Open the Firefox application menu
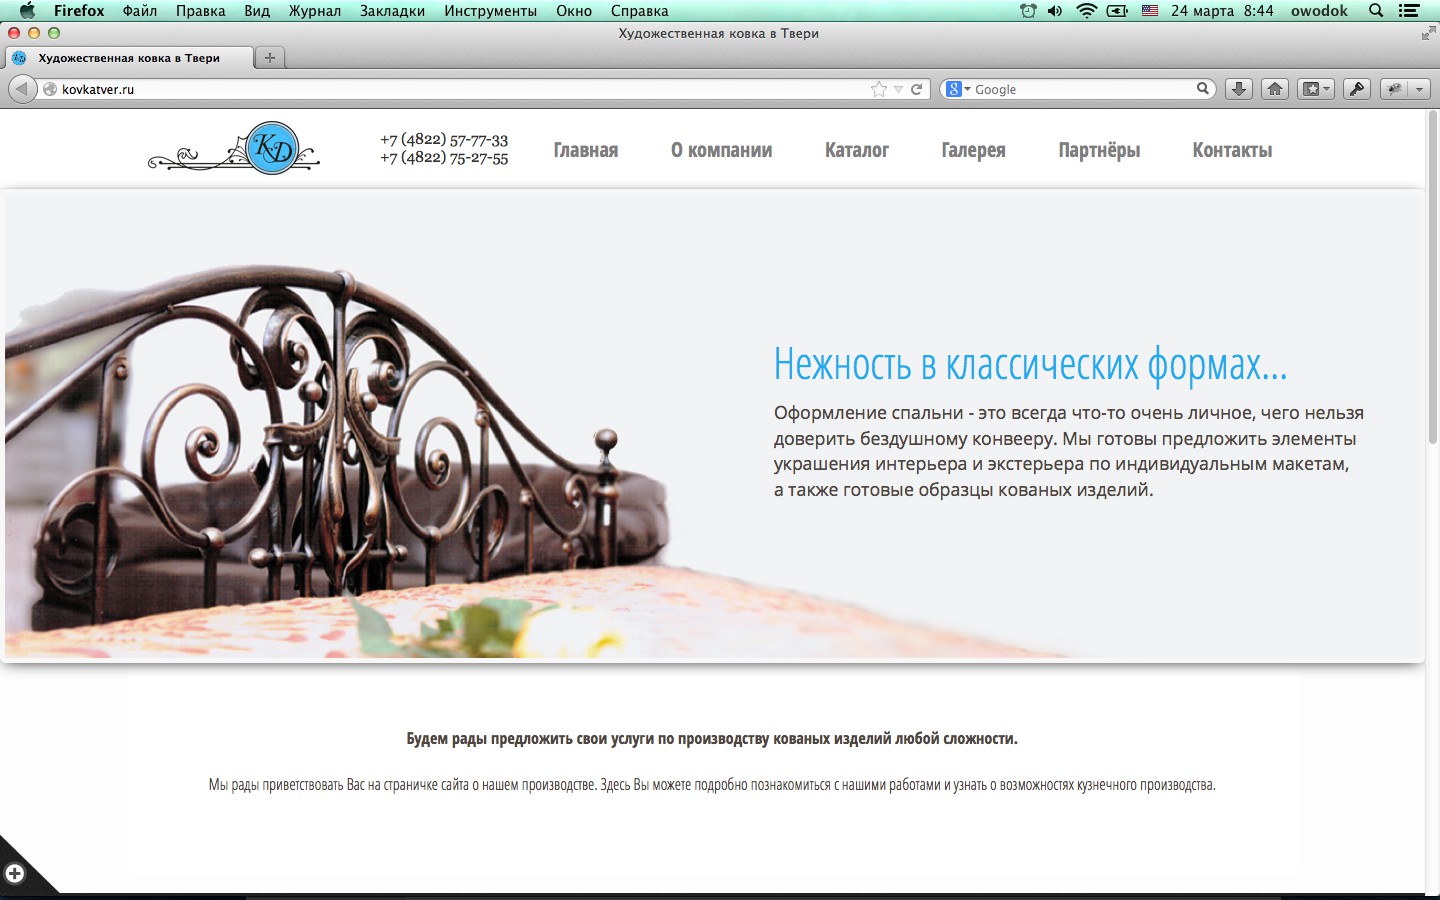 (x=79, y=11)
